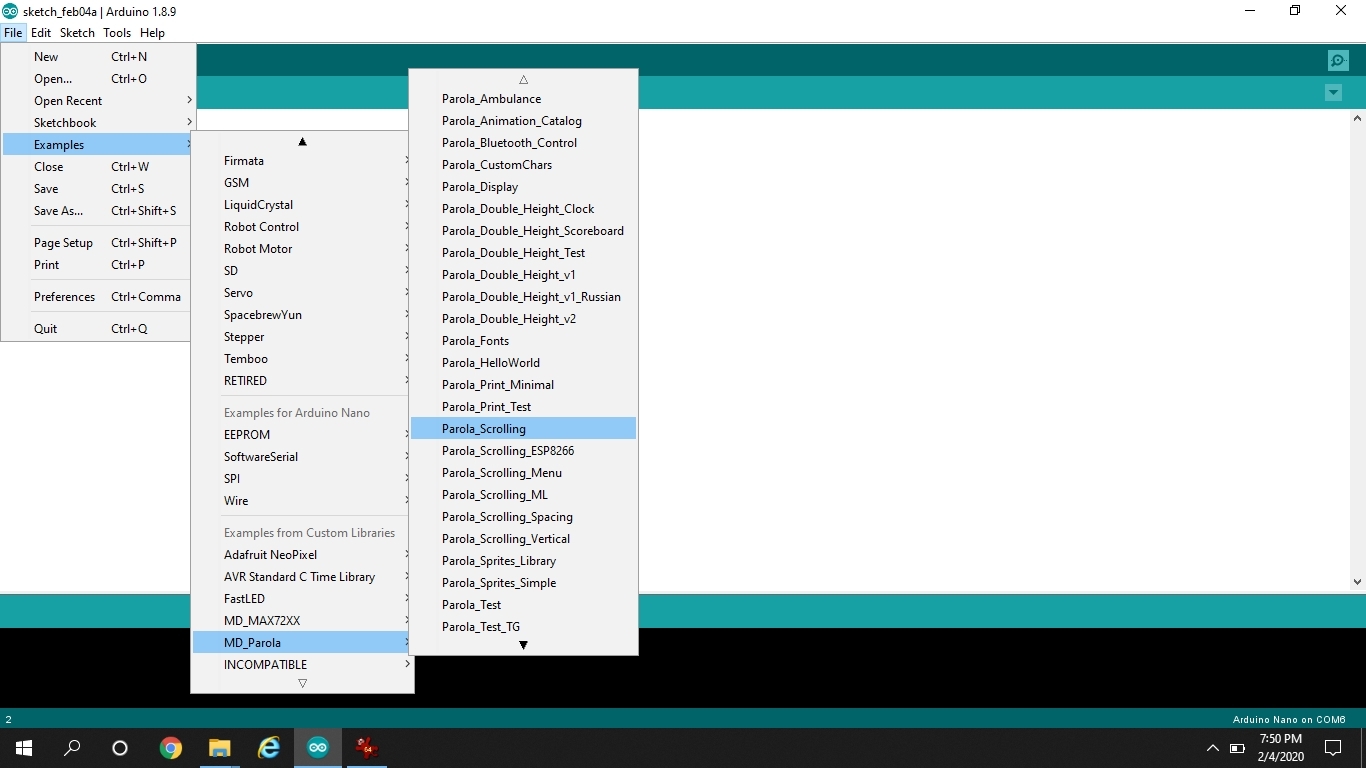Open the Edit menu
This screenshot has height=768, width=1366.
coord(41,33)
